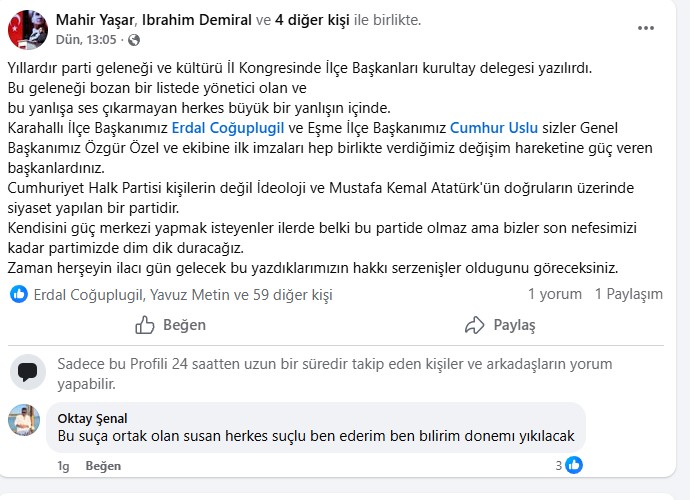Share the post using Paylaş arrow button

(x=500, y=325)
